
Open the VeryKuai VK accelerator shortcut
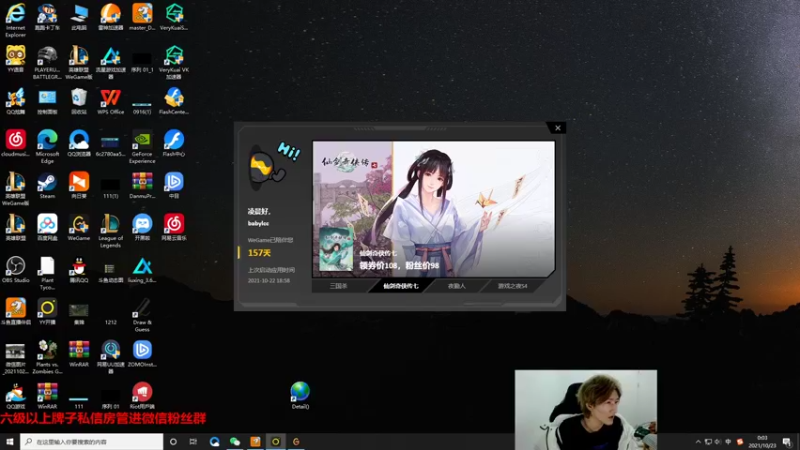point(173,62)
